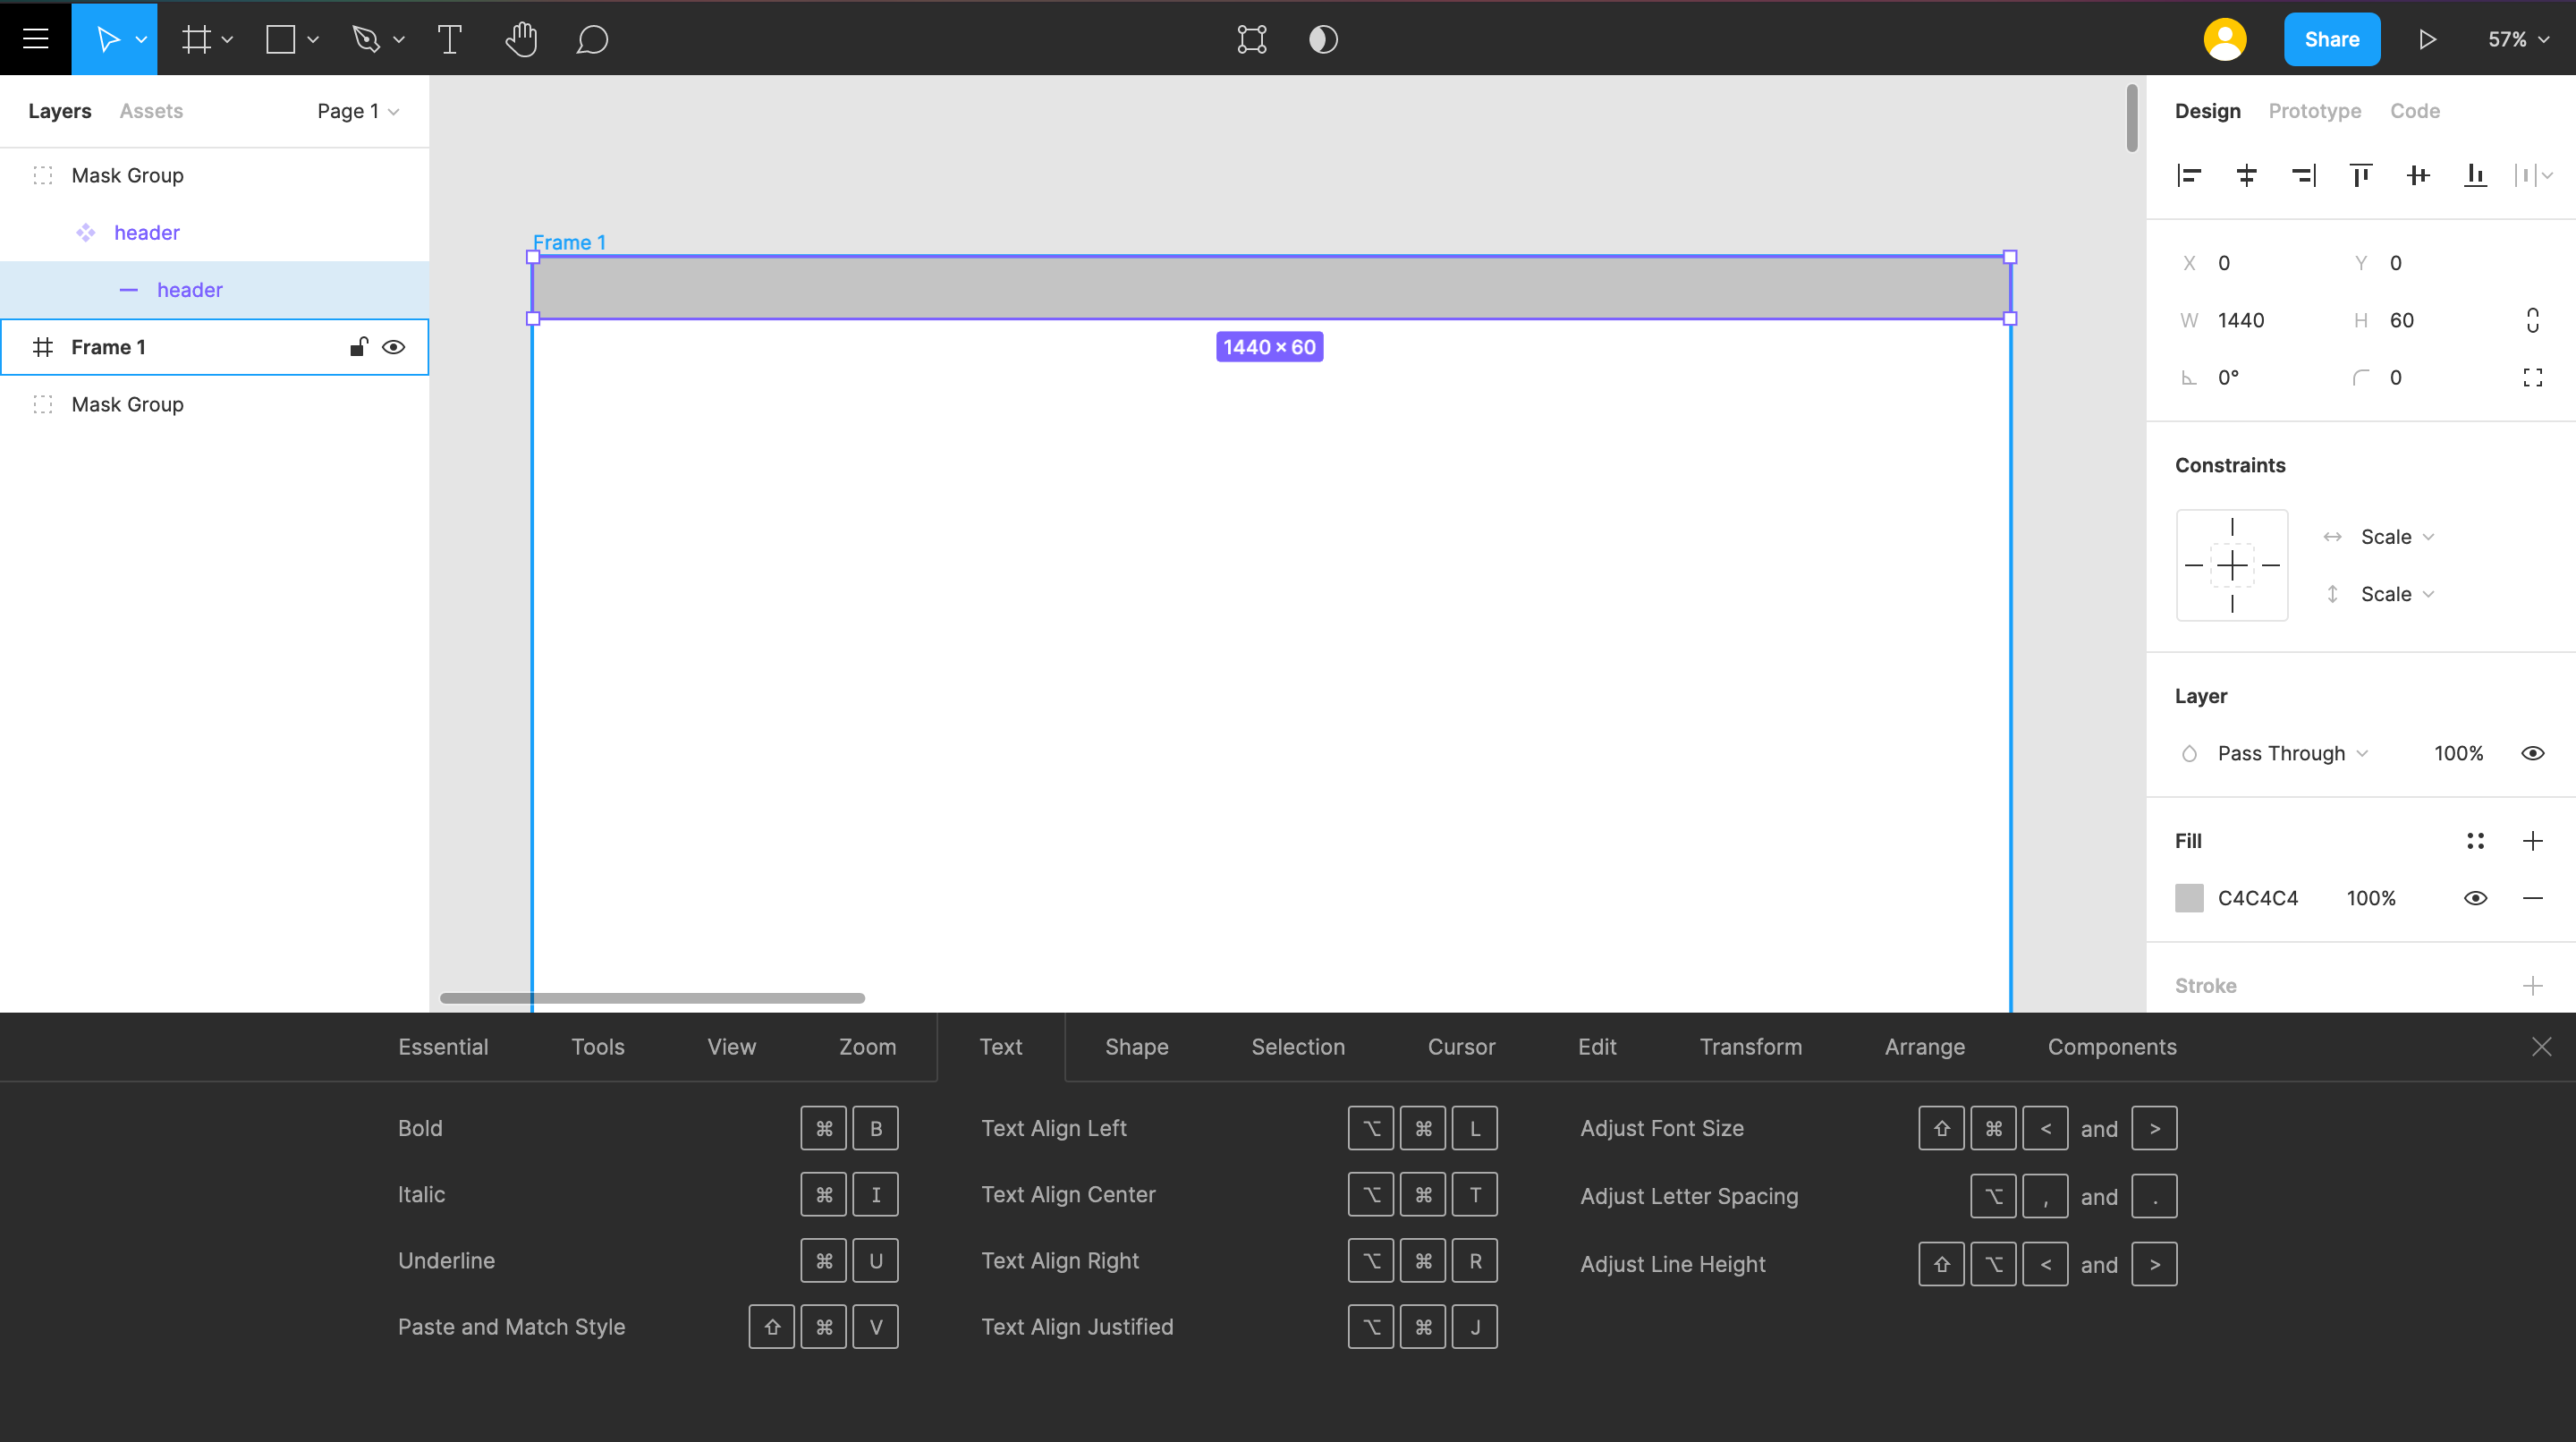Select the Move tool
Image resolution: width=2576 pixels, height=1442 pixels.
point(107,39)
